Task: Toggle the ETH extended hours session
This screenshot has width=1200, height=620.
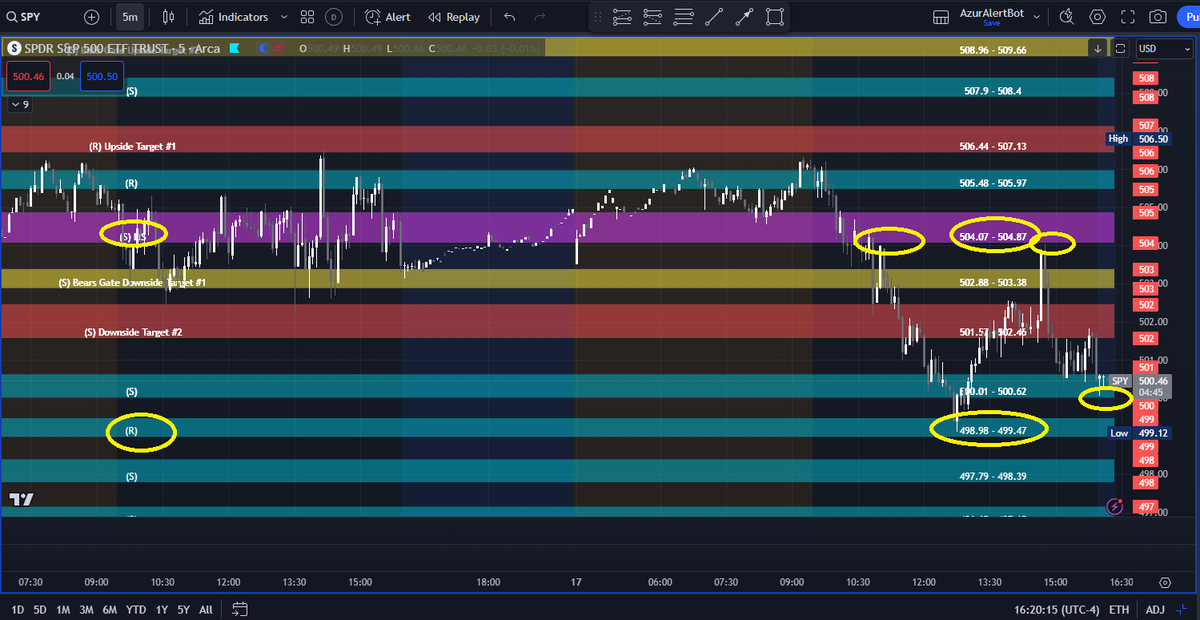Action: tap(1119, 609)
